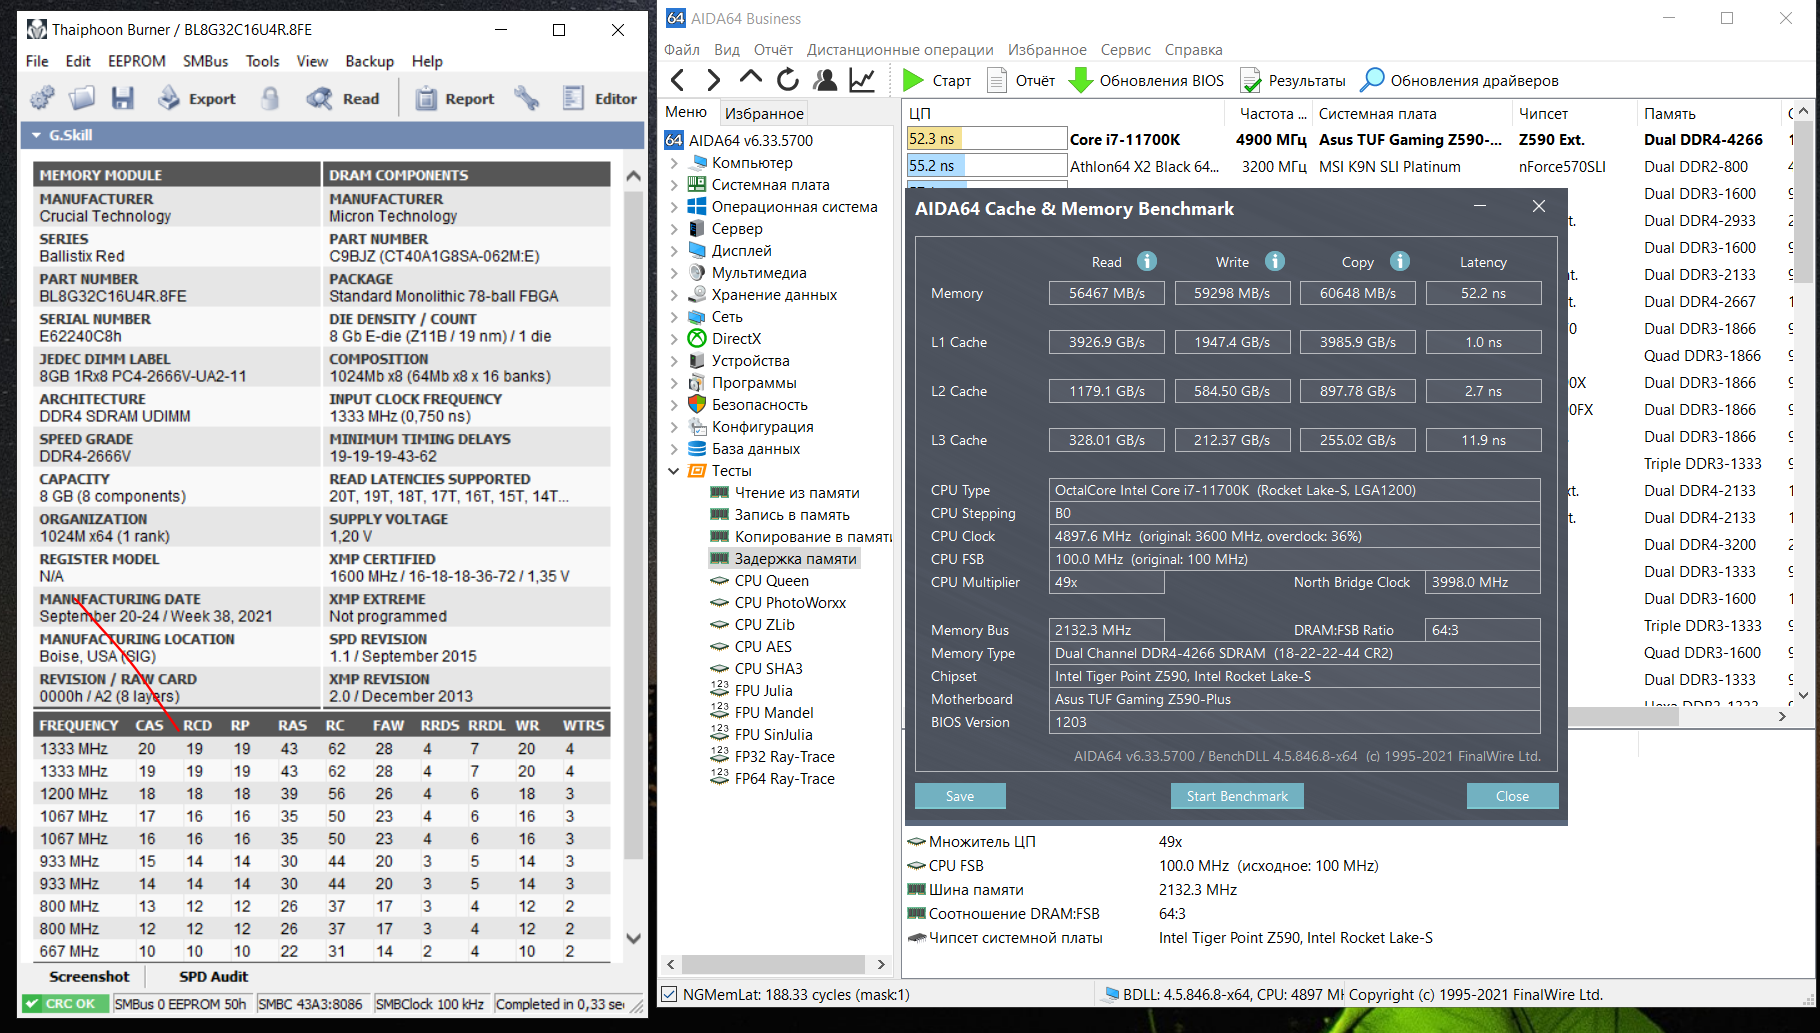Click the Start Benchmark button
The width and height of the screenshot is (1820, 1033).
click(x=1237, y=796)
